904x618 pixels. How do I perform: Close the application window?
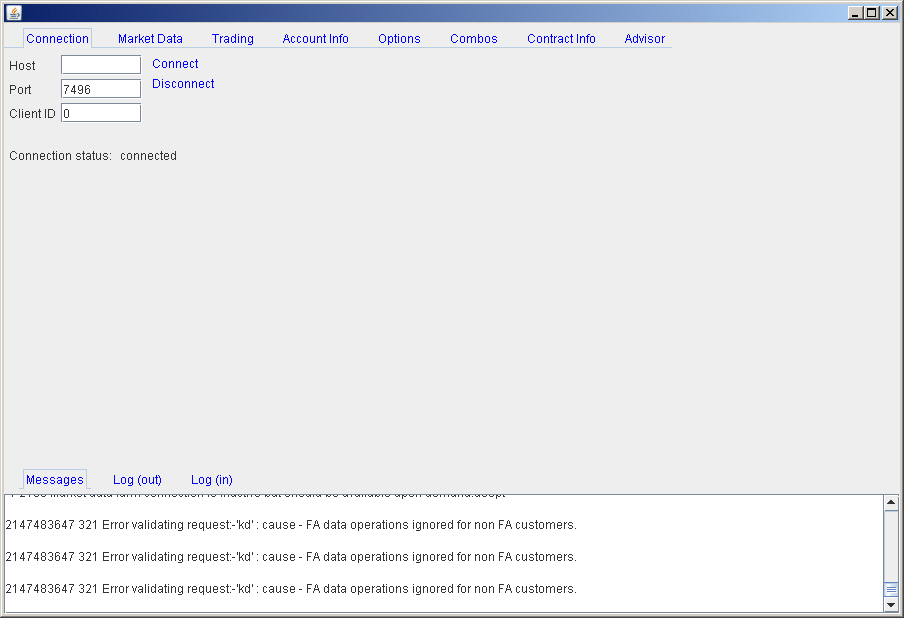pos(890,13)
